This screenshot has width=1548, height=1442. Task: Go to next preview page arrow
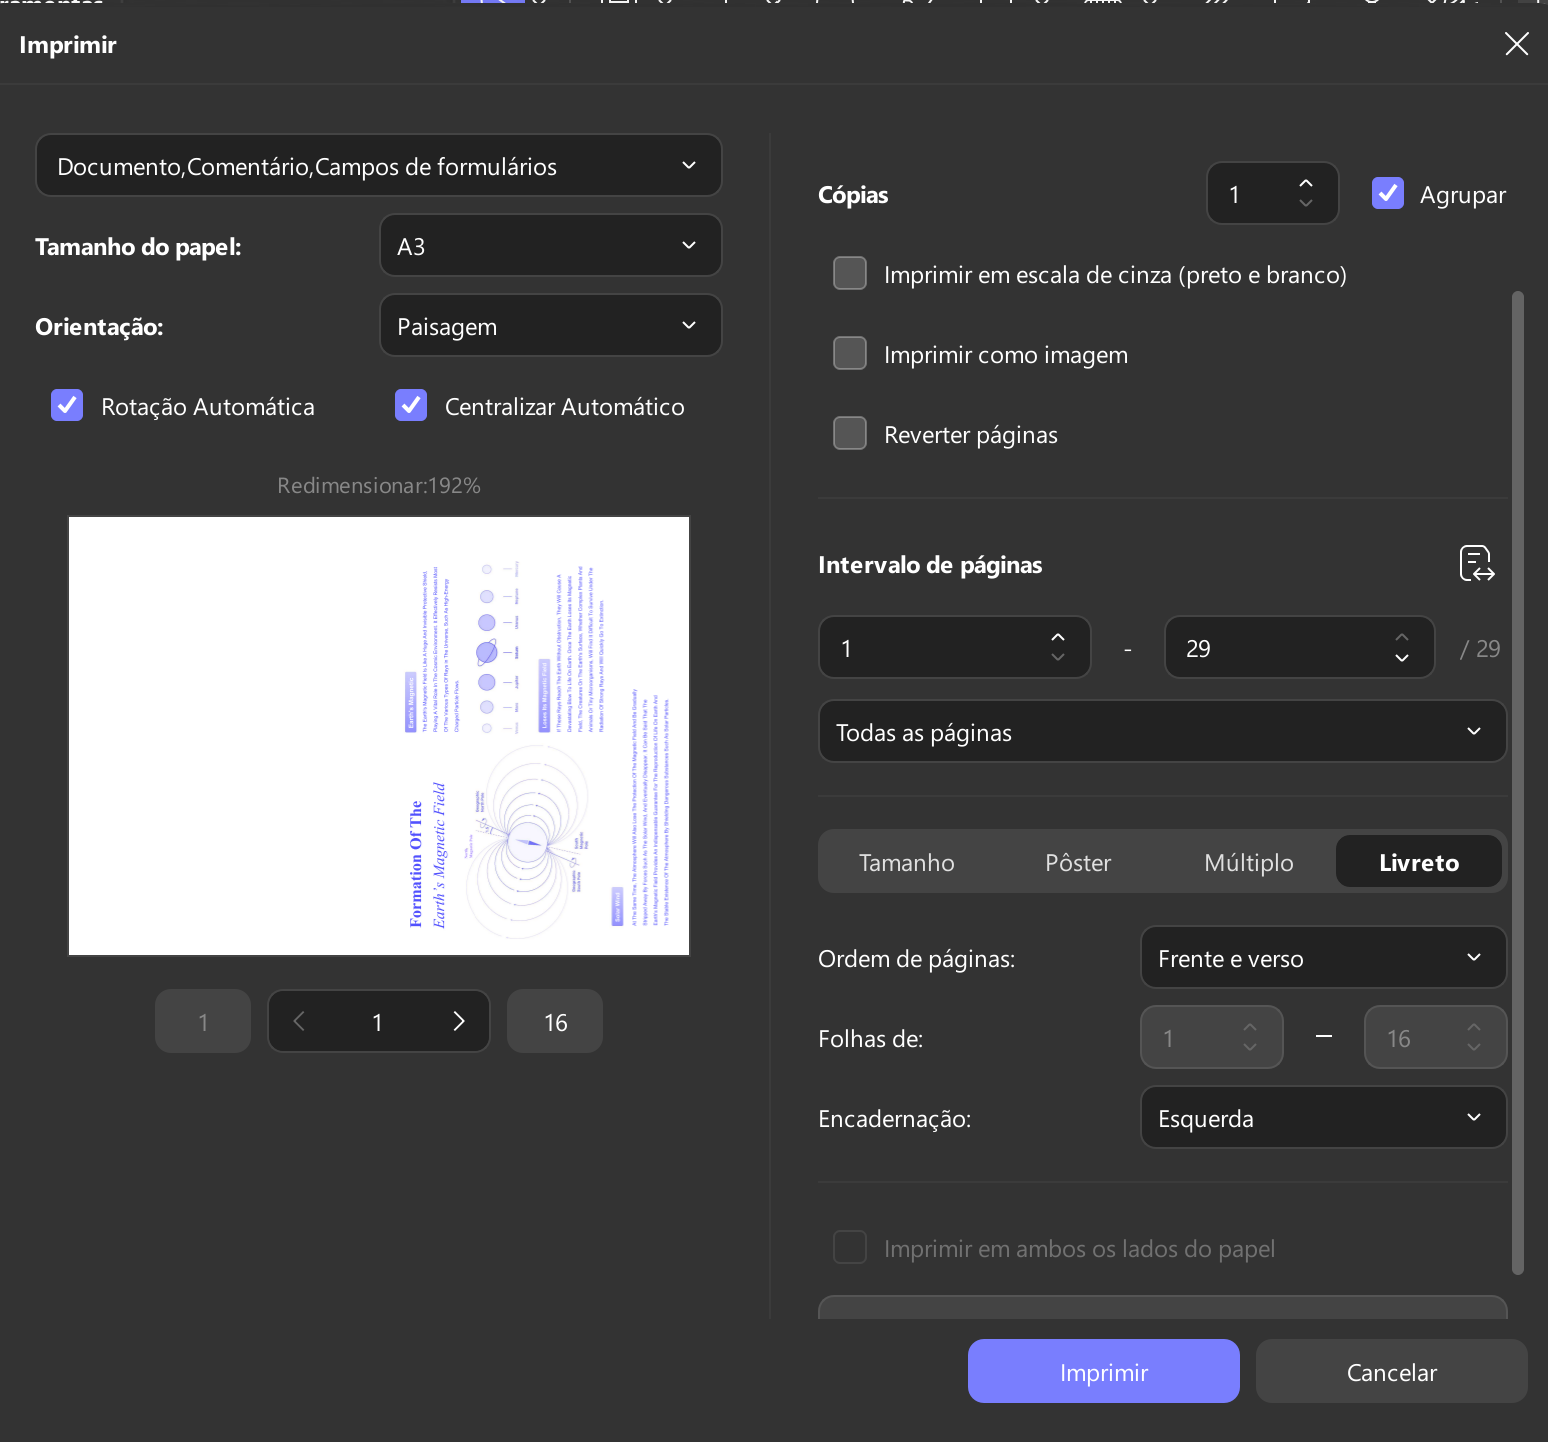coord(459,1021)
